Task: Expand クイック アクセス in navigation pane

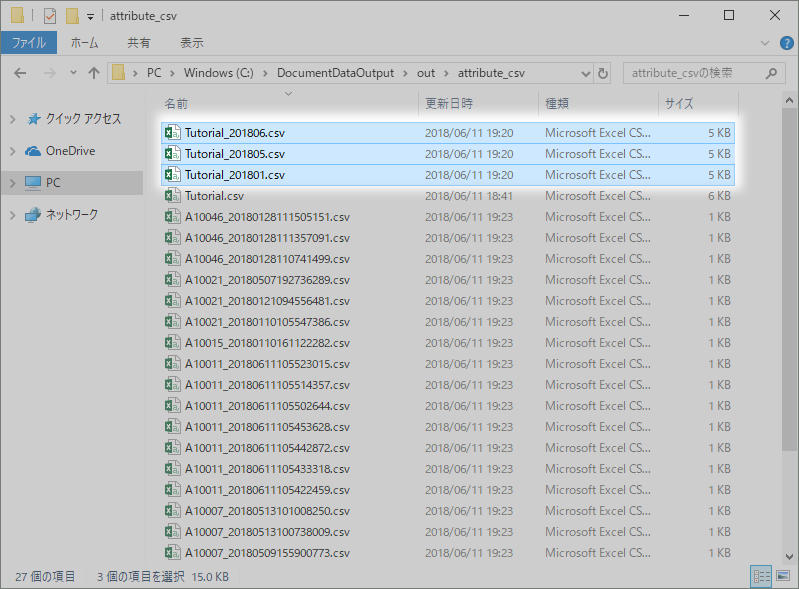Action: (x=13, y=119)
